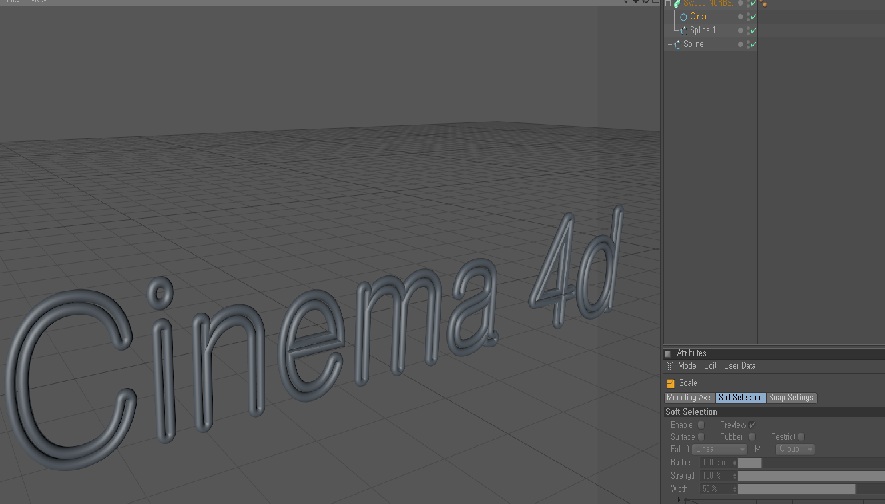Uncheck the Preview checkbox
The image size is (885, 504).
click(752, 425)
